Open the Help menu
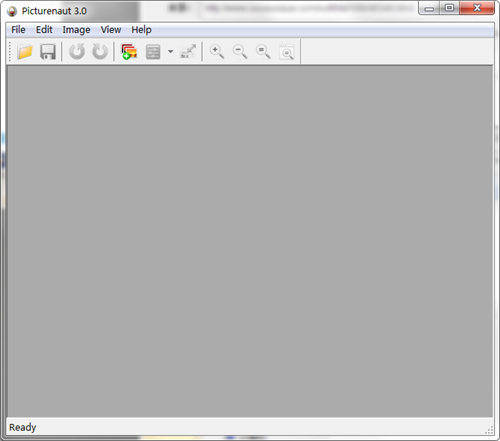The image size is (500, 441). [141, 30]
